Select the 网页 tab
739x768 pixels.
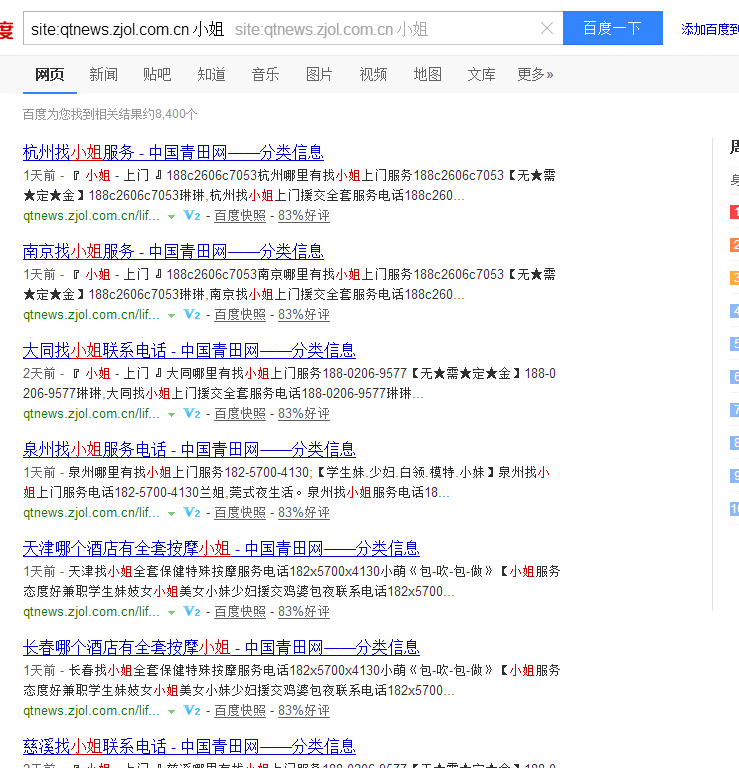[x=49, y=74]
